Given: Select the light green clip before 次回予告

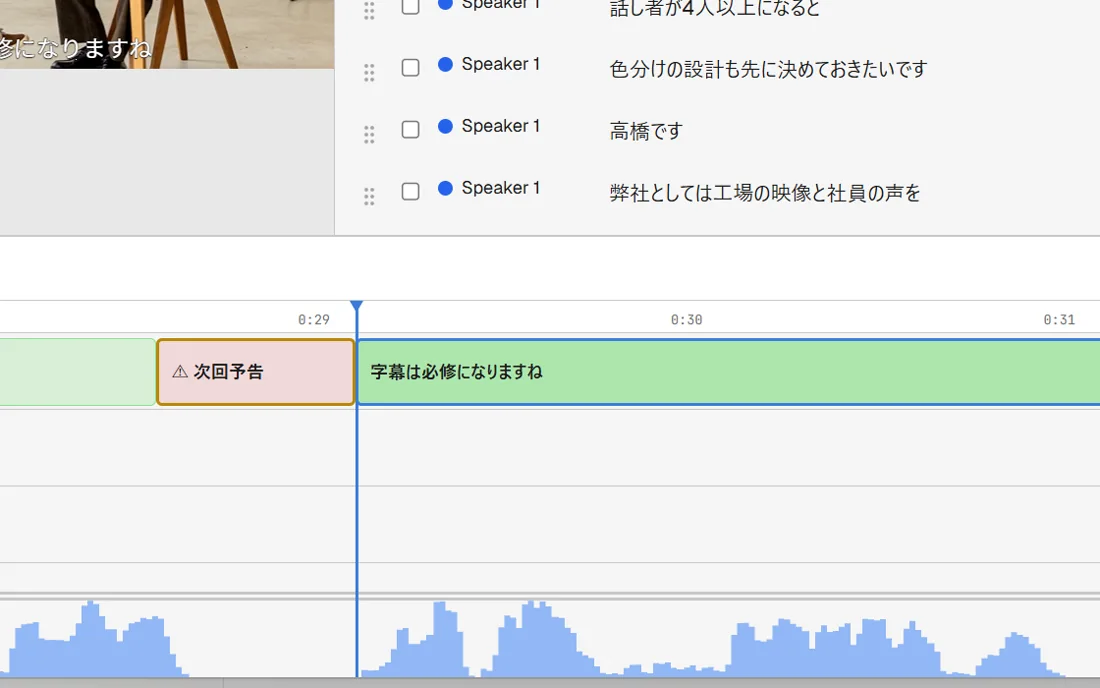Looking at the screenshot, I should pos(77,372).
